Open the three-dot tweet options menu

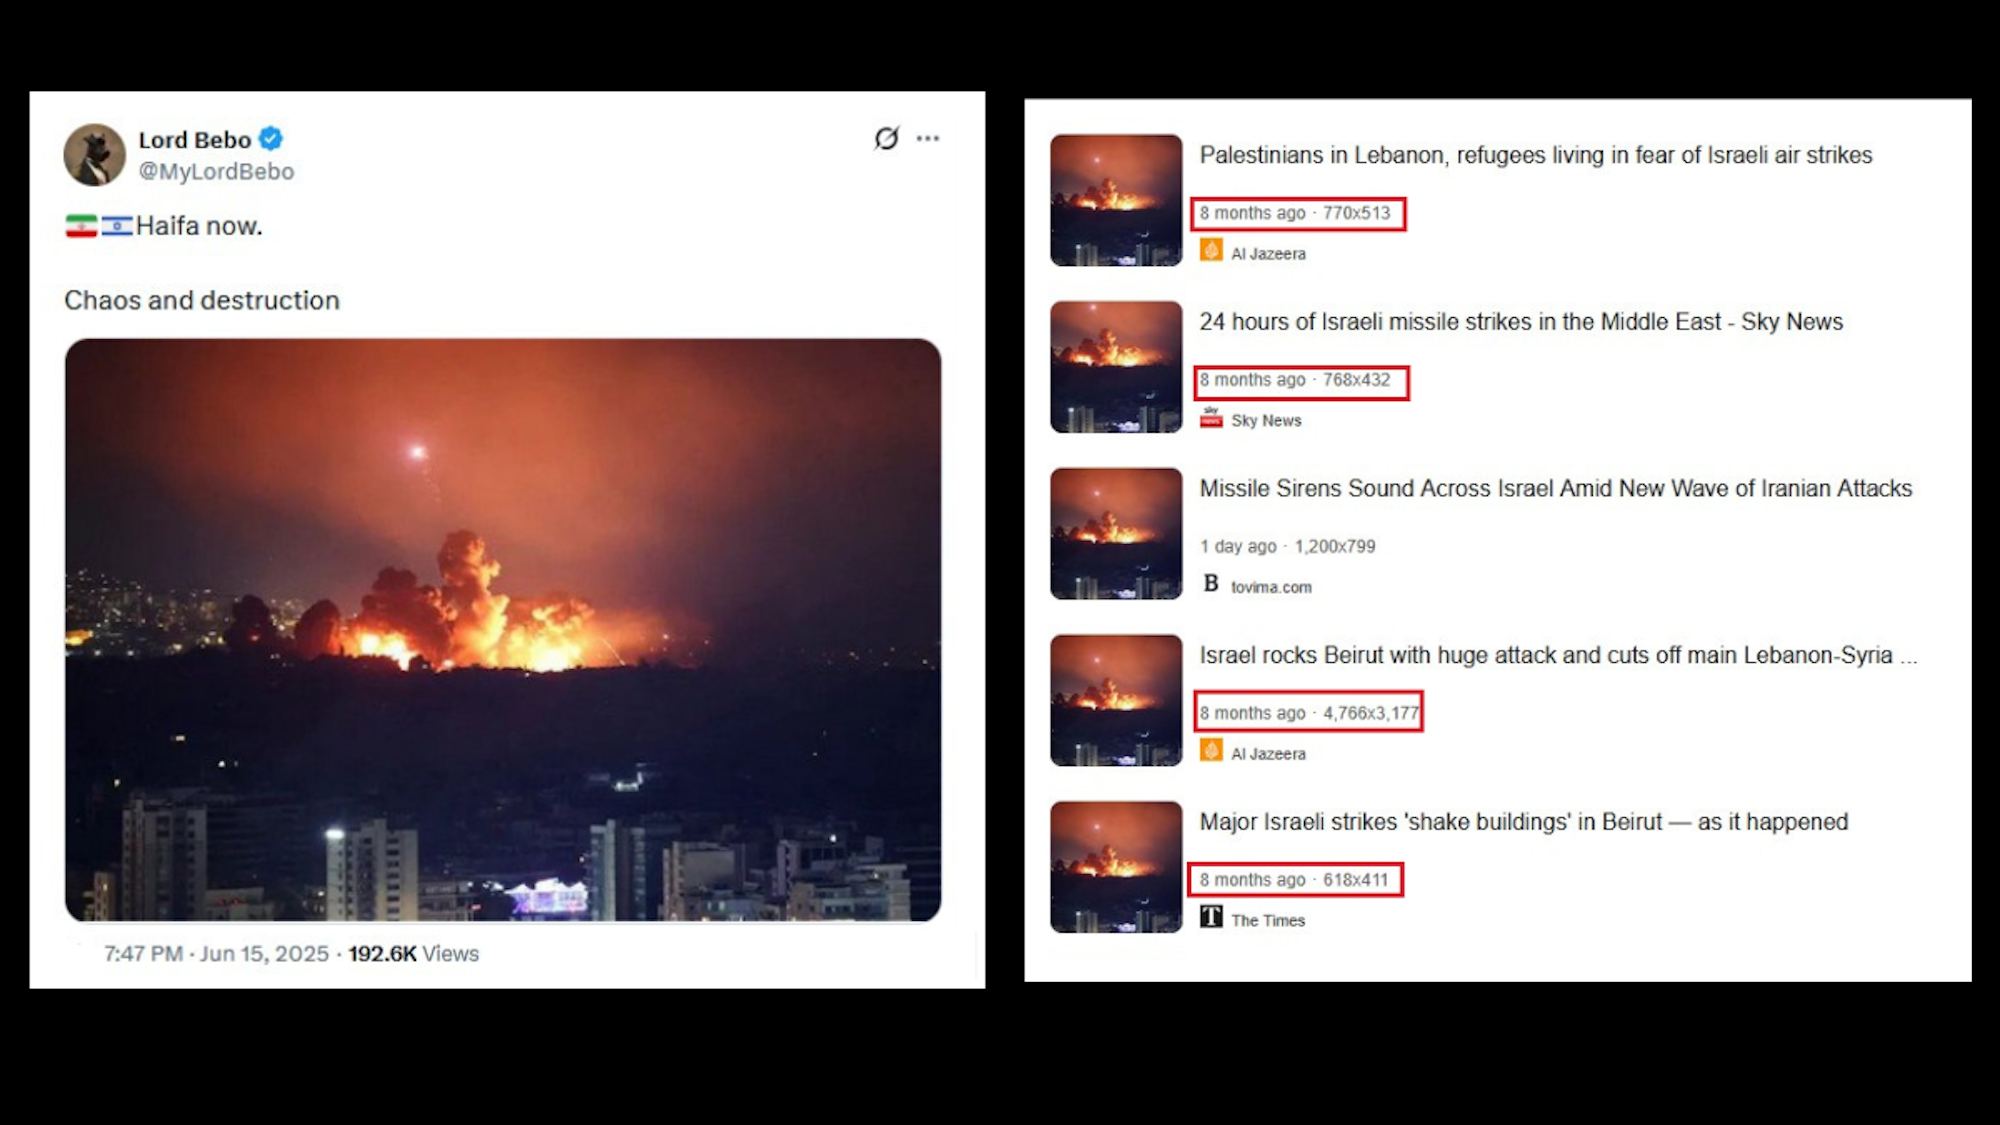[928, 138]
